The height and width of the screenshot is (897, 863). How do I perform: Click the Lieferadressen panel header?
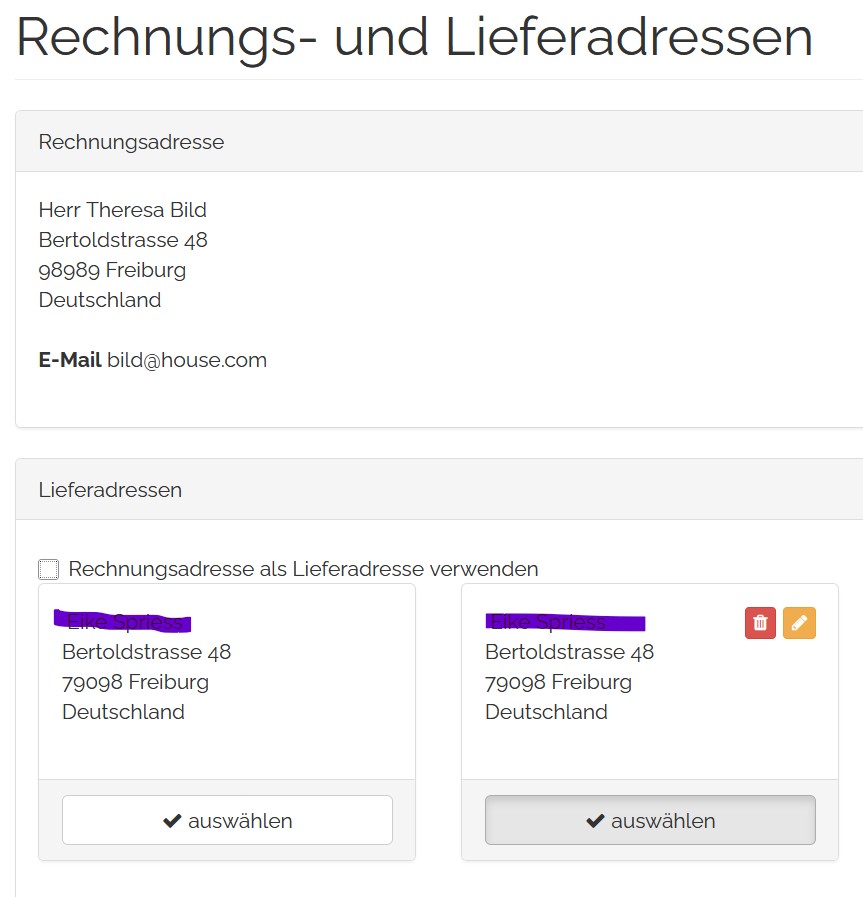click(110, 490)
